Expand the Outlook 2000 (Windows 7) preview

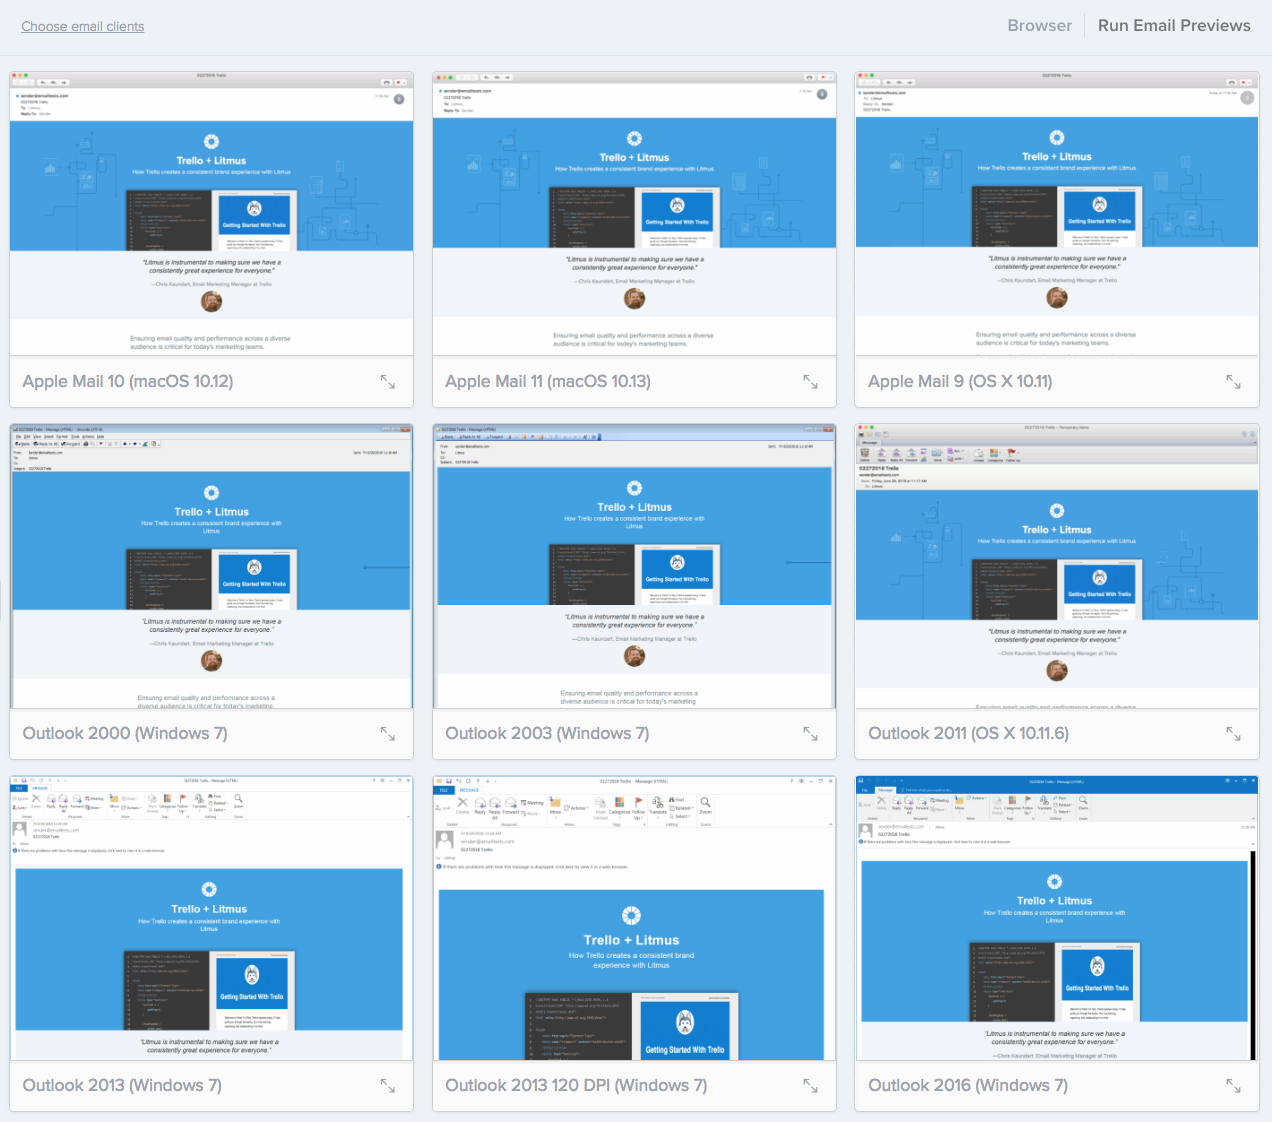click(x=388, y=734)
